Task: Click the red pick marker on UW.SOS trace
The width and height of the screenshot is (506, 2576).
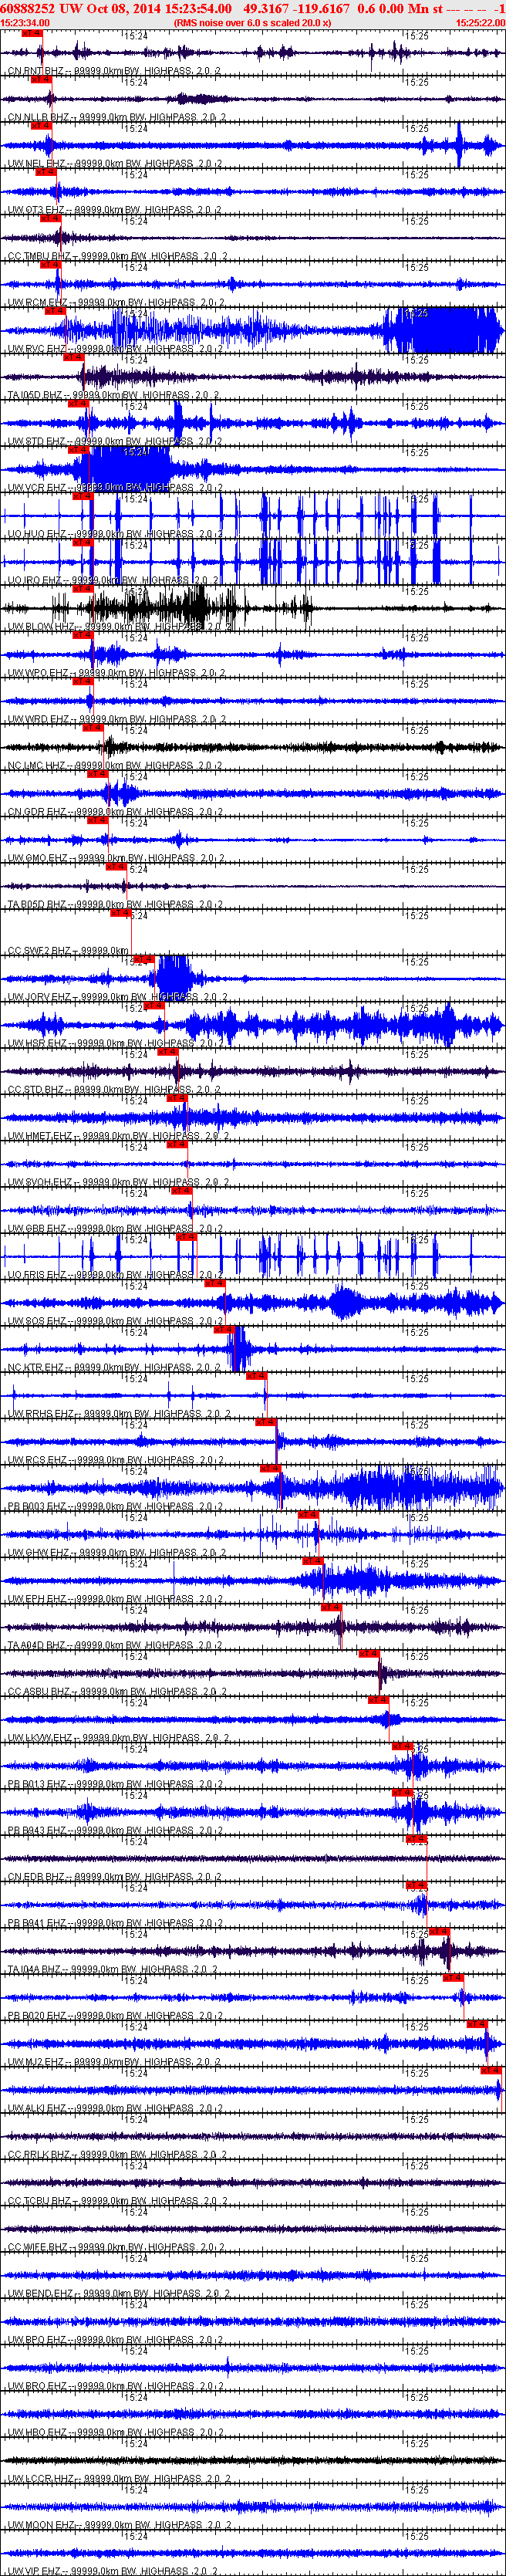Action: coord(214,1283)
